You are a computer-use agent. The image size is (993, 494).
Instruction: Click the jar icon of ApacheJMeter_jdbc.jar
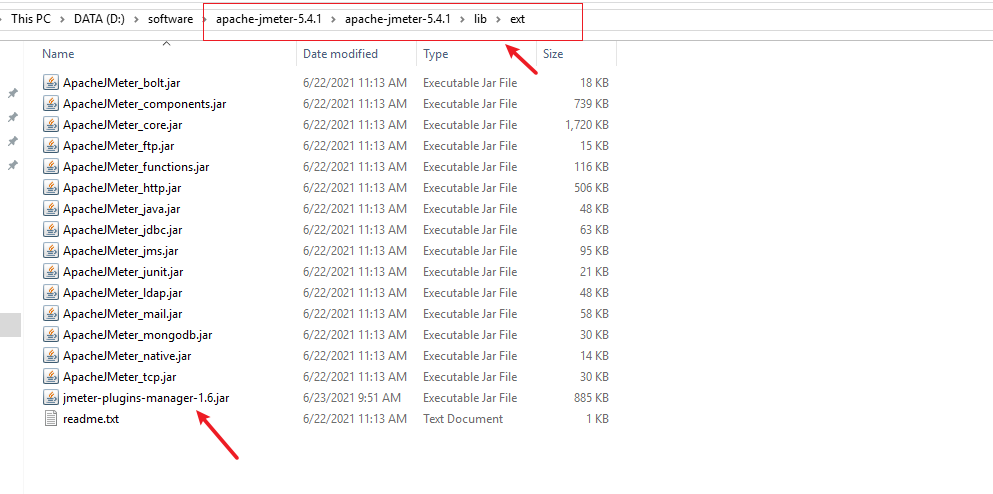click(x=51, y=229)
